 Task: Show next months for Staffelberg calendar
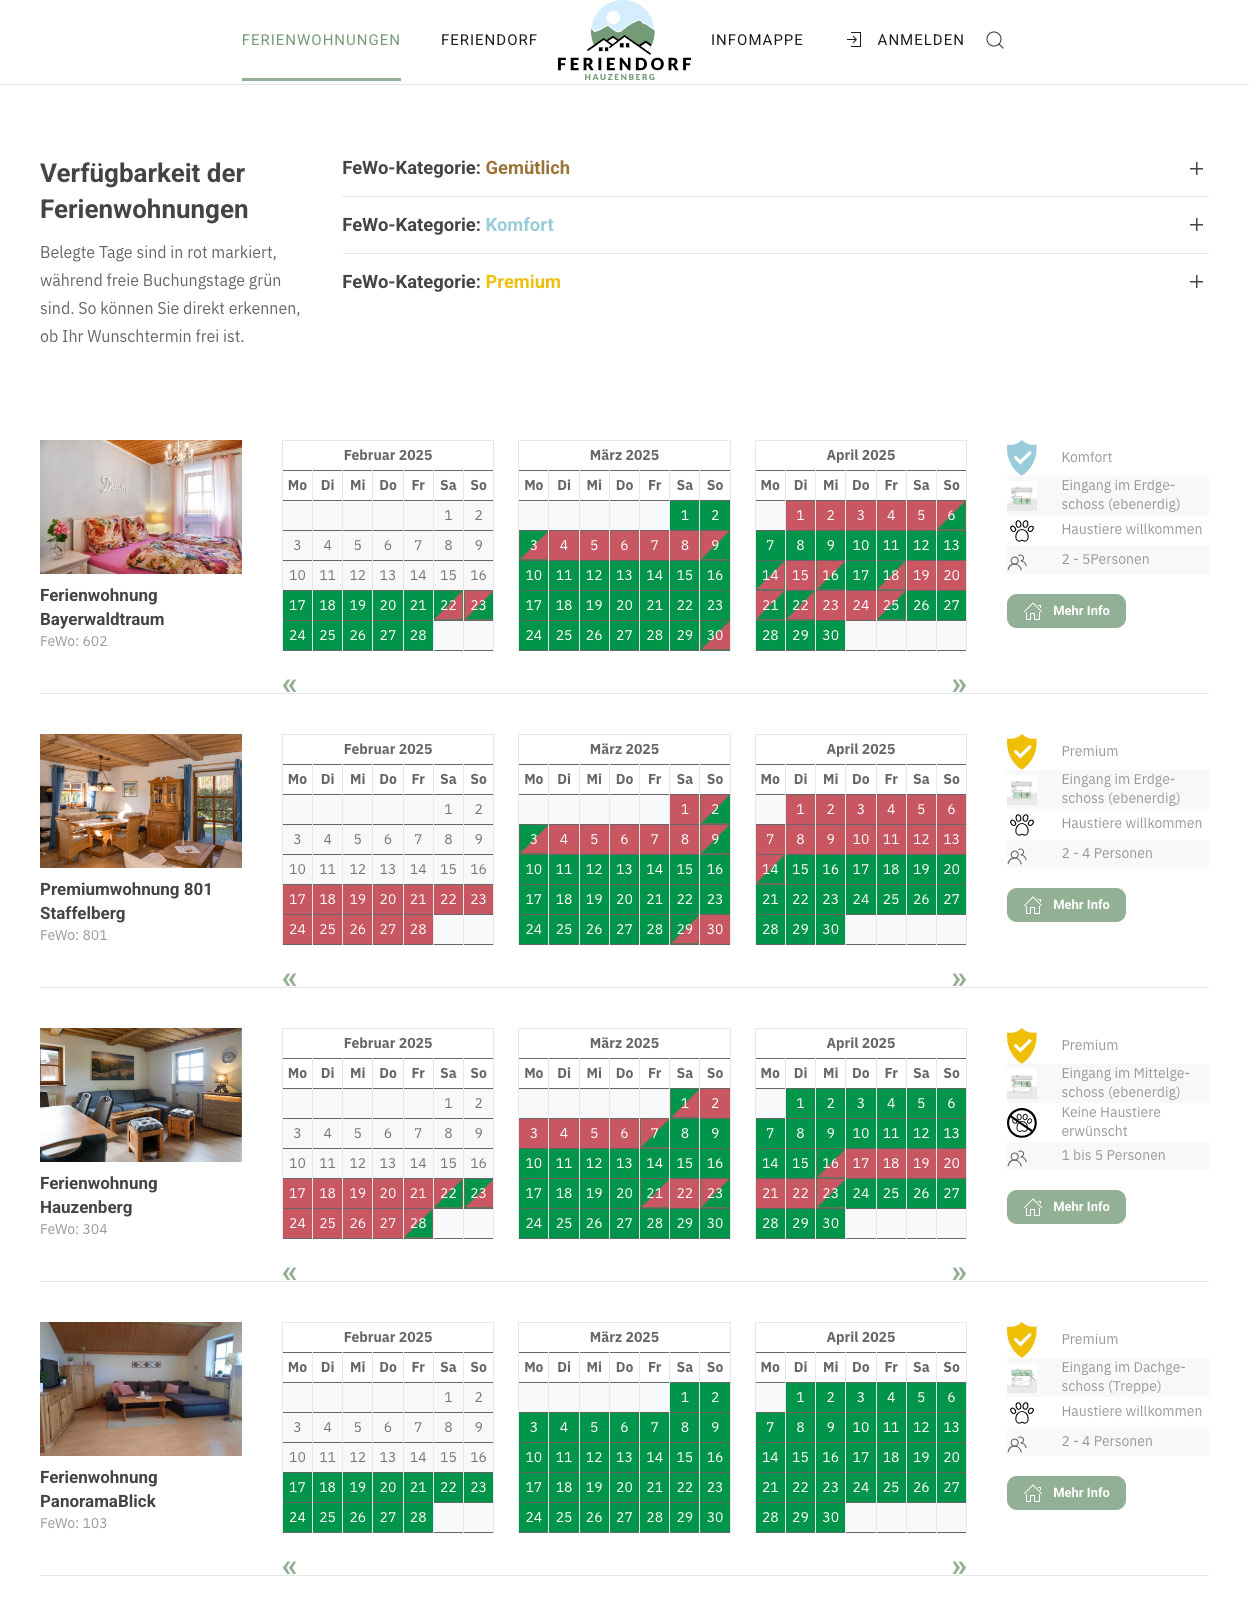[x=959, y=979]
